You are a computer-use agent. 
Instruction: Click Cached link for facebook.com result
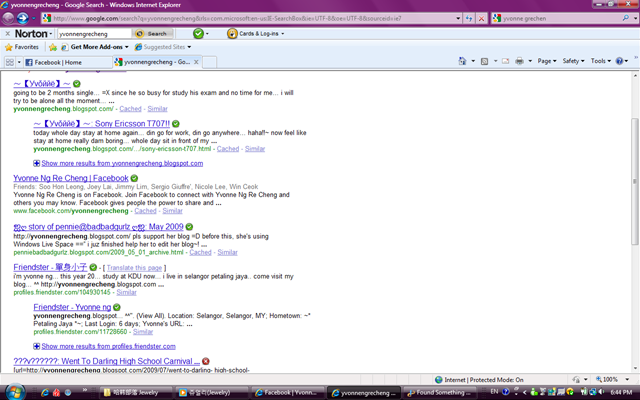tap(145, 211)
